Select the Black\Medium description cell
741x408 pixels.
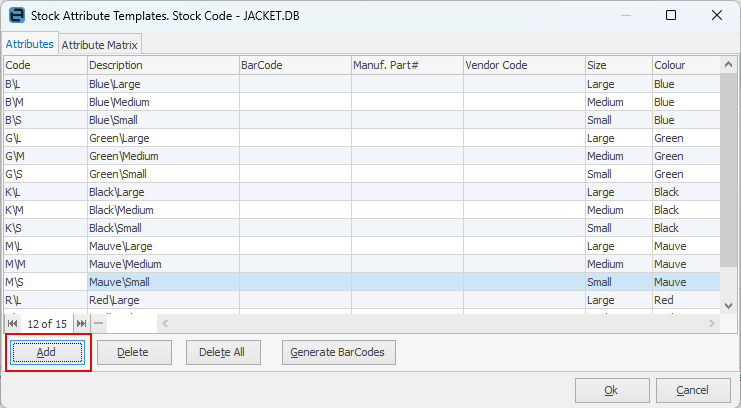(164, 210)
